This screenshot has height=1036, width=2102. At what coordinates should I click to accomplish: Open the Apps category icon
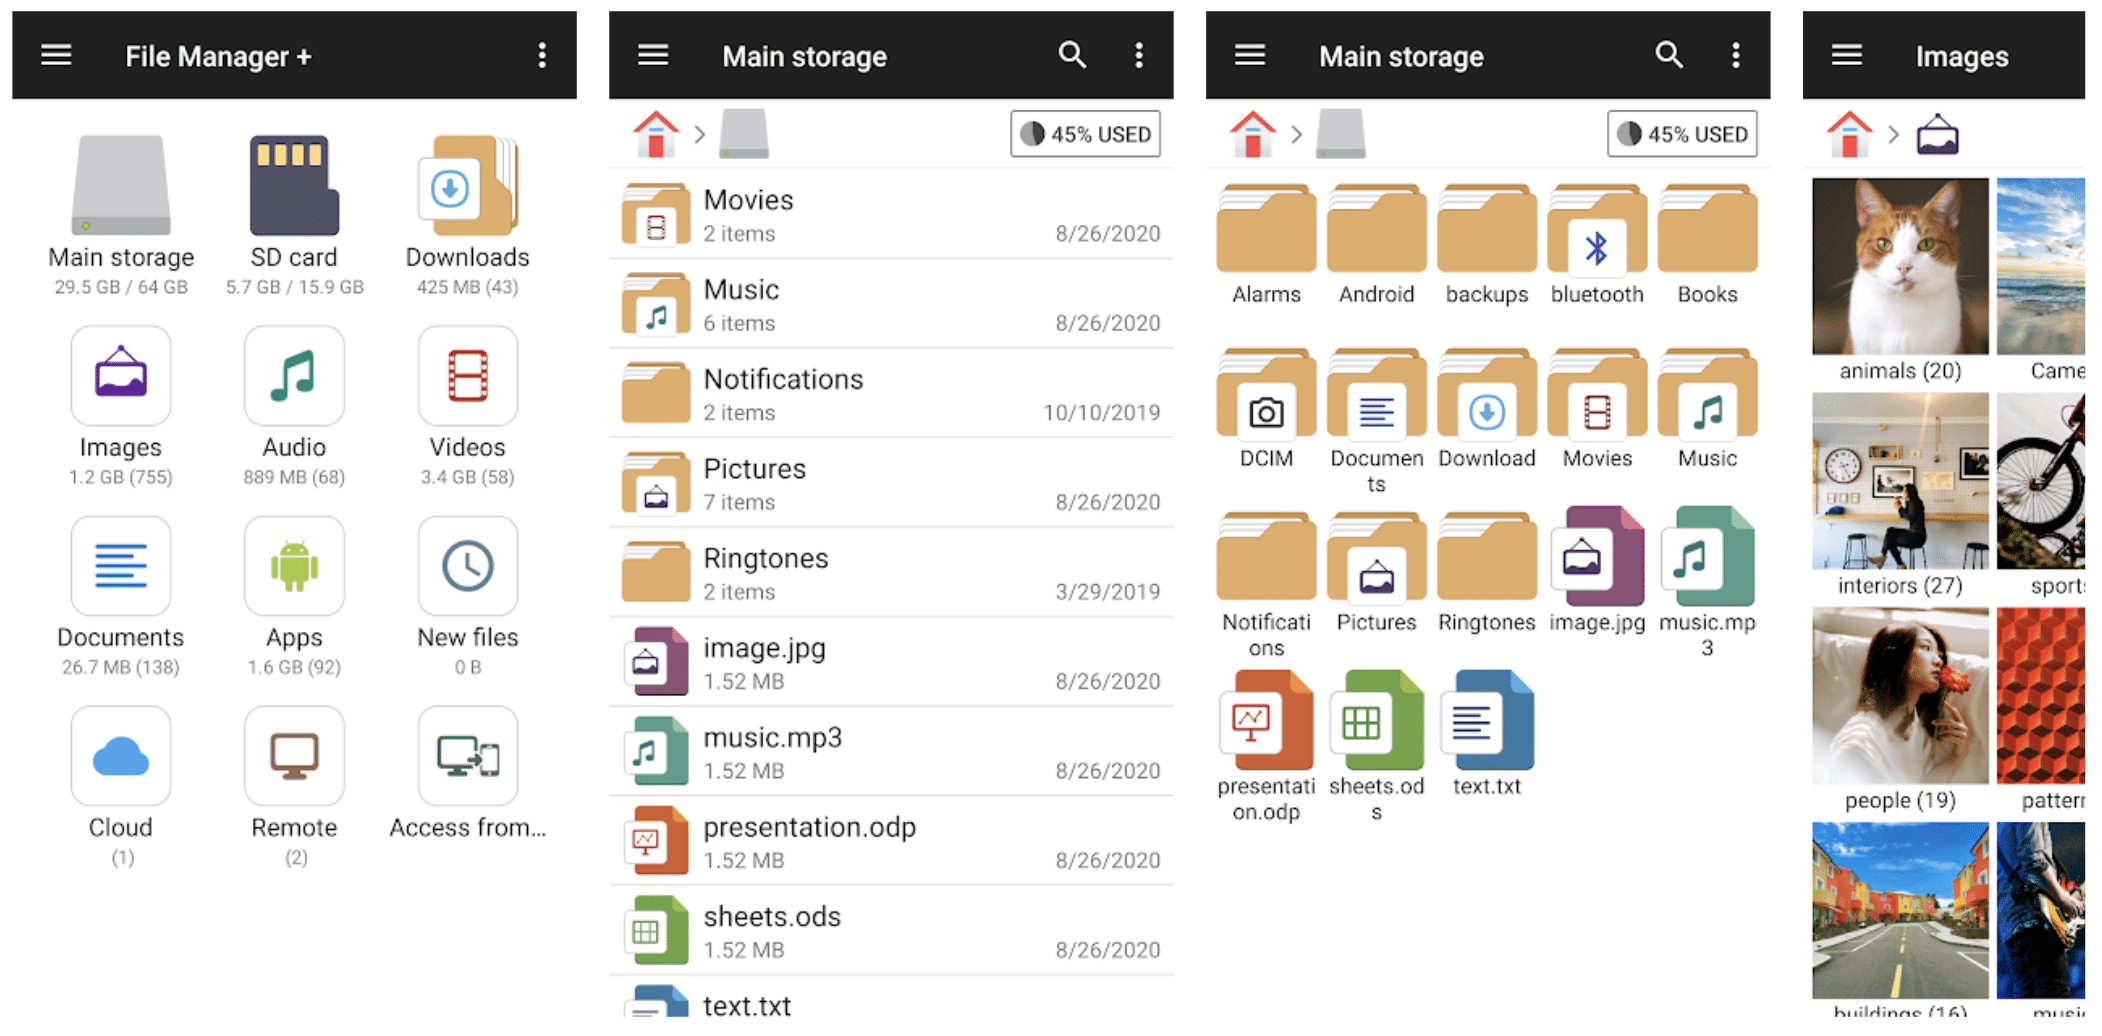click(293, 566)
